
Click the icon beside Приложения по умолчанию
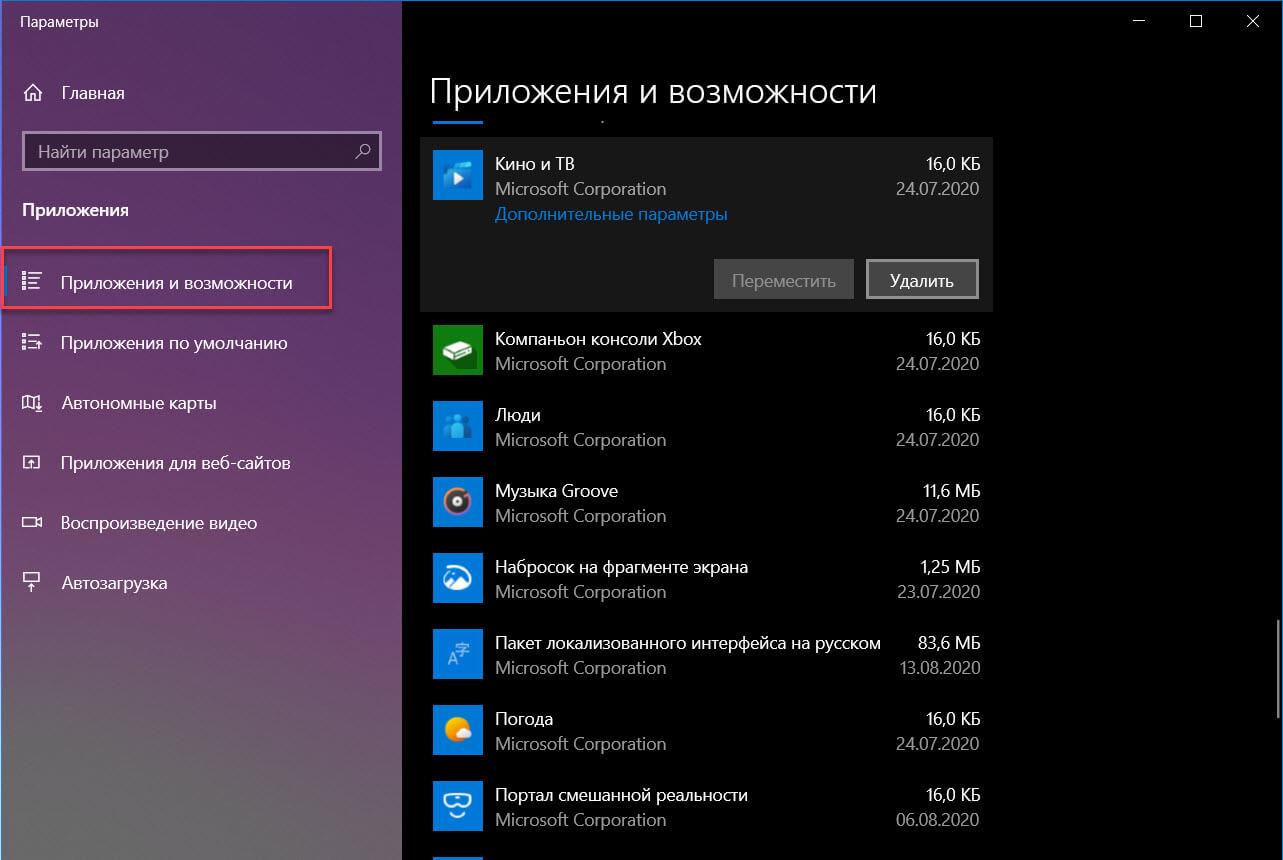tap(31, 342)
